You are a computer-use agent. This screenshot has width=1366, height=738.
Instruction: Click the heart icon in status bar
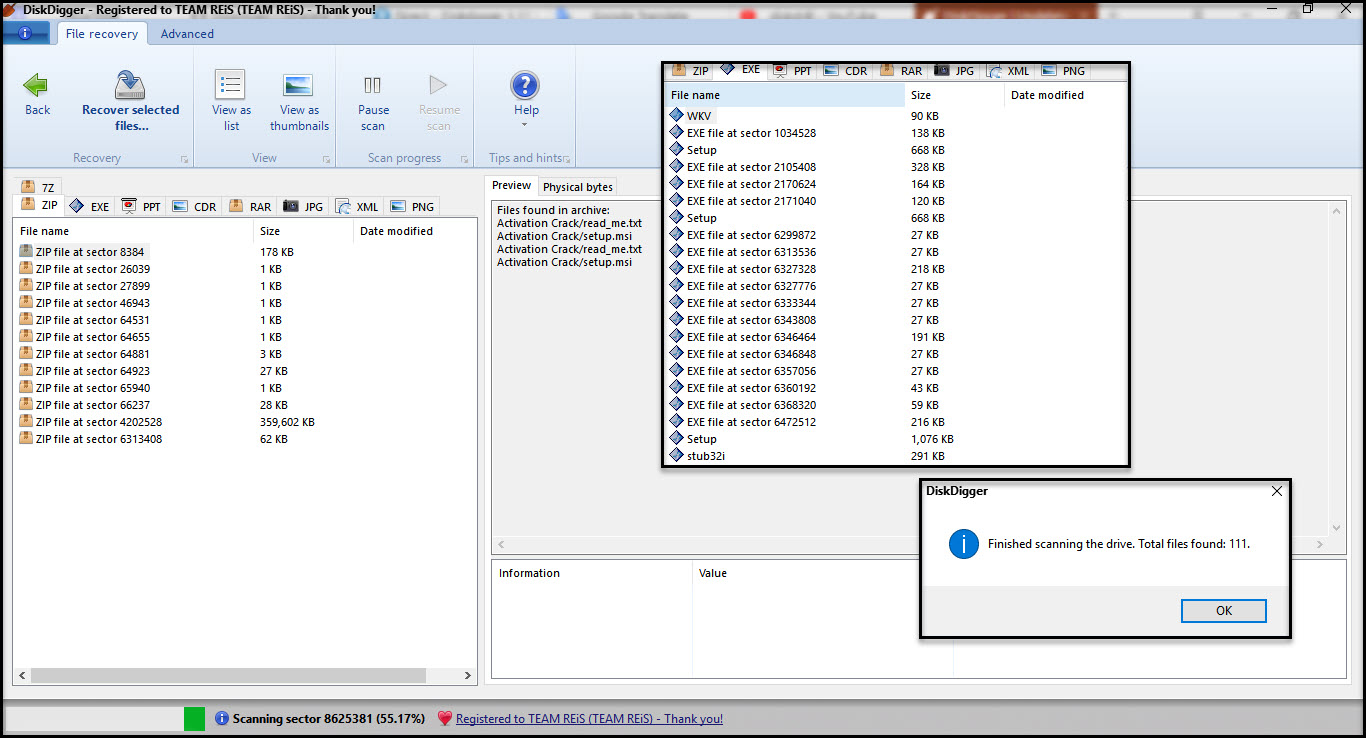tap(446, 718)
